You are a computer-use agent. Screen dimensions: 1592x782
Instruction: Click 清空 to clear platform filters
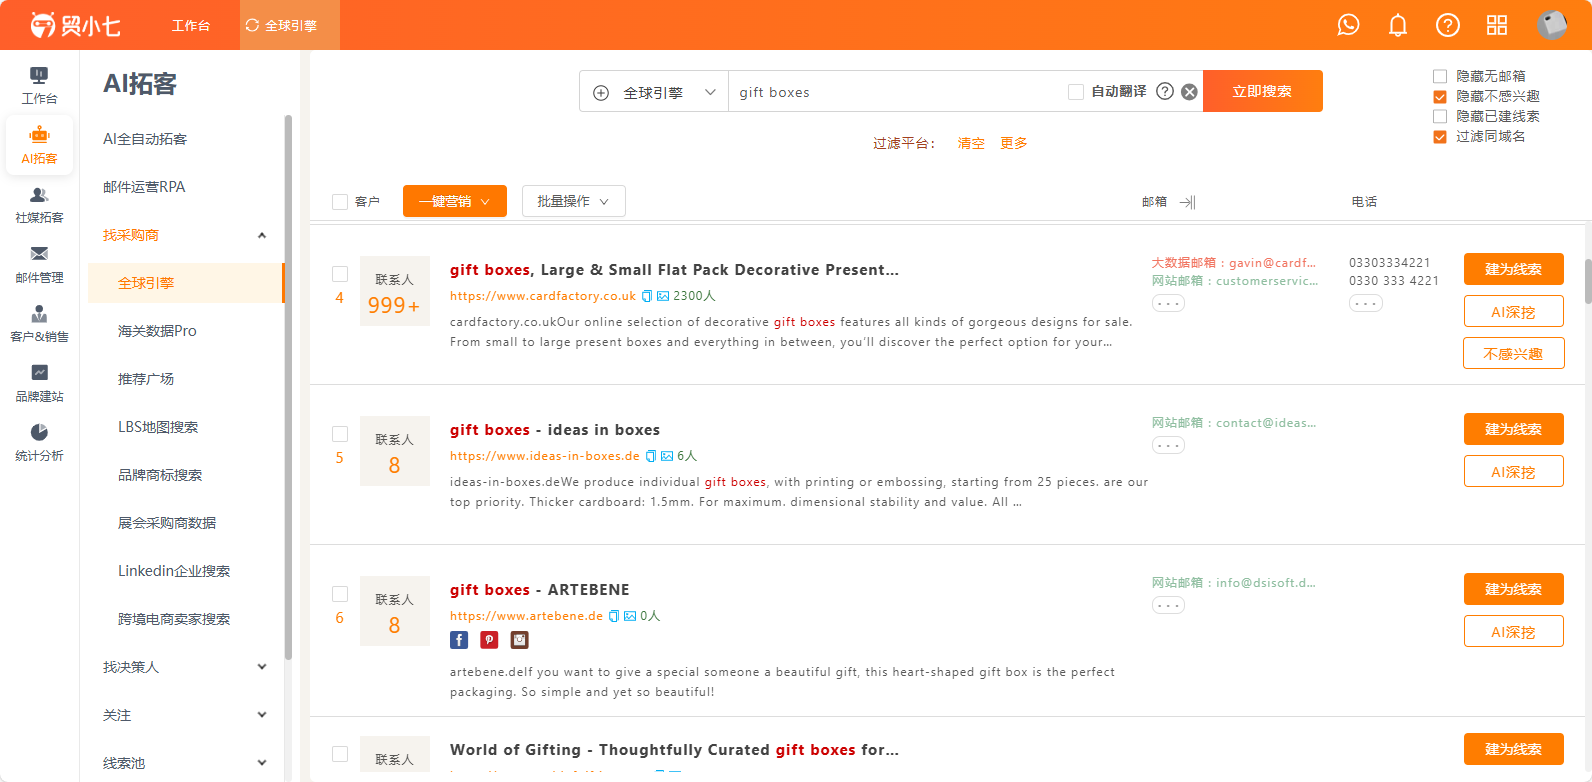click(x=971, y=143)
